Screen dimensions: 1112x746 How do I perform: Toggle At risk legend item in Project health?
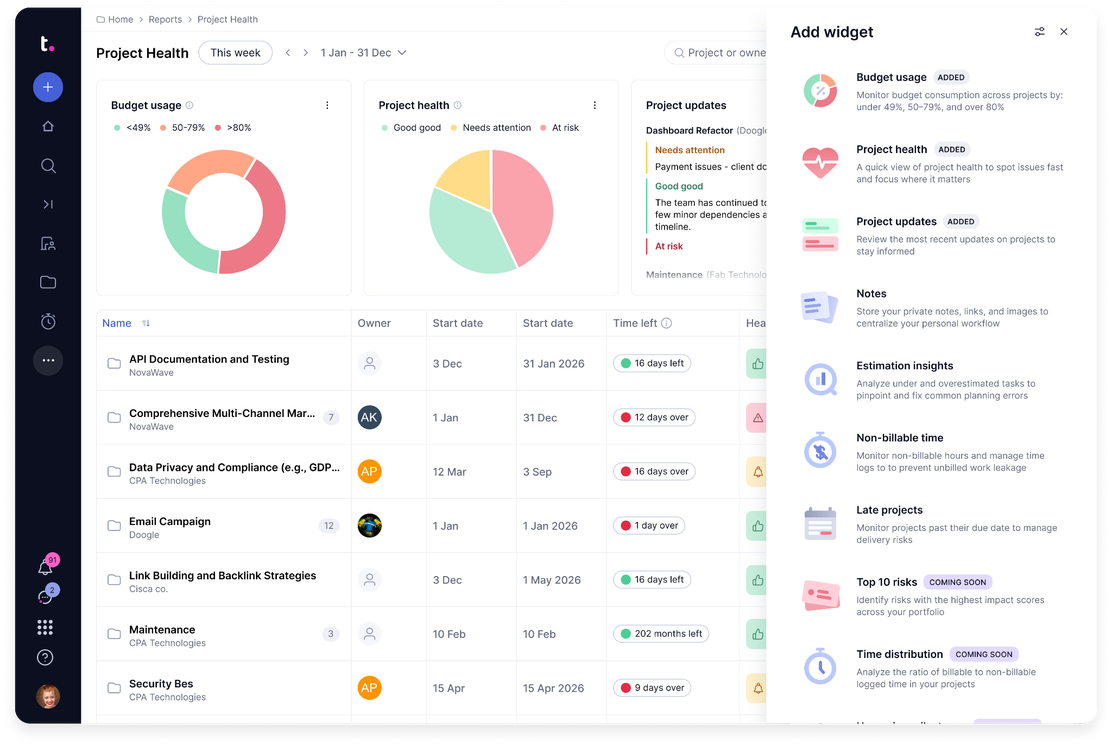pos(560,128)
